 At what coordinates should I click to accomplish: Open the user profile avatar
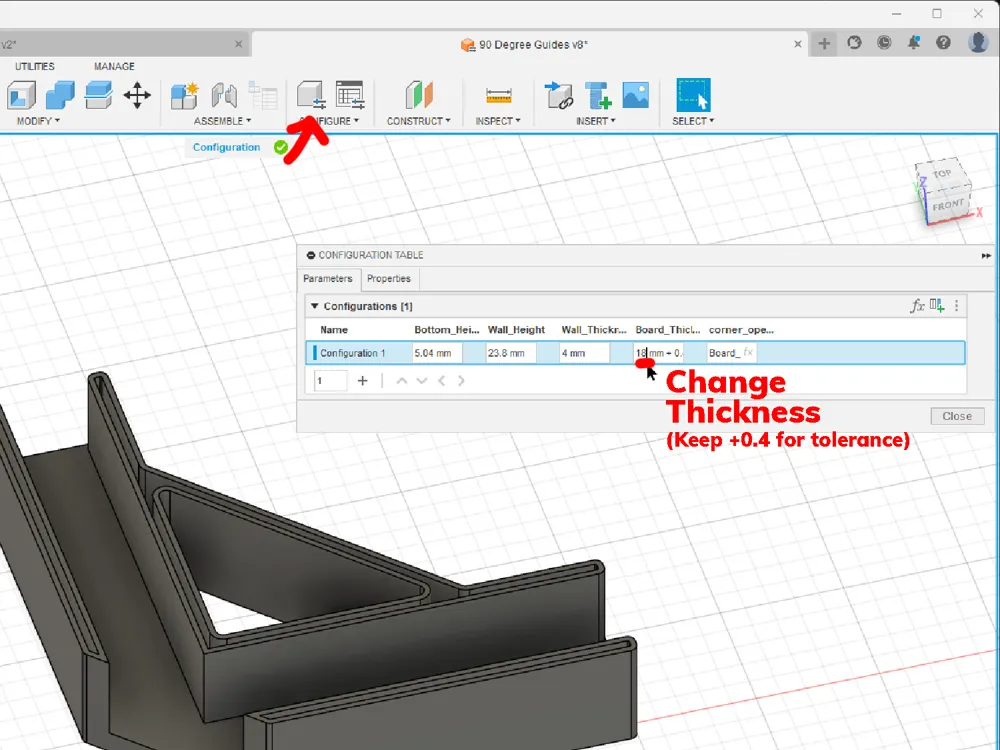click(978, 43)
